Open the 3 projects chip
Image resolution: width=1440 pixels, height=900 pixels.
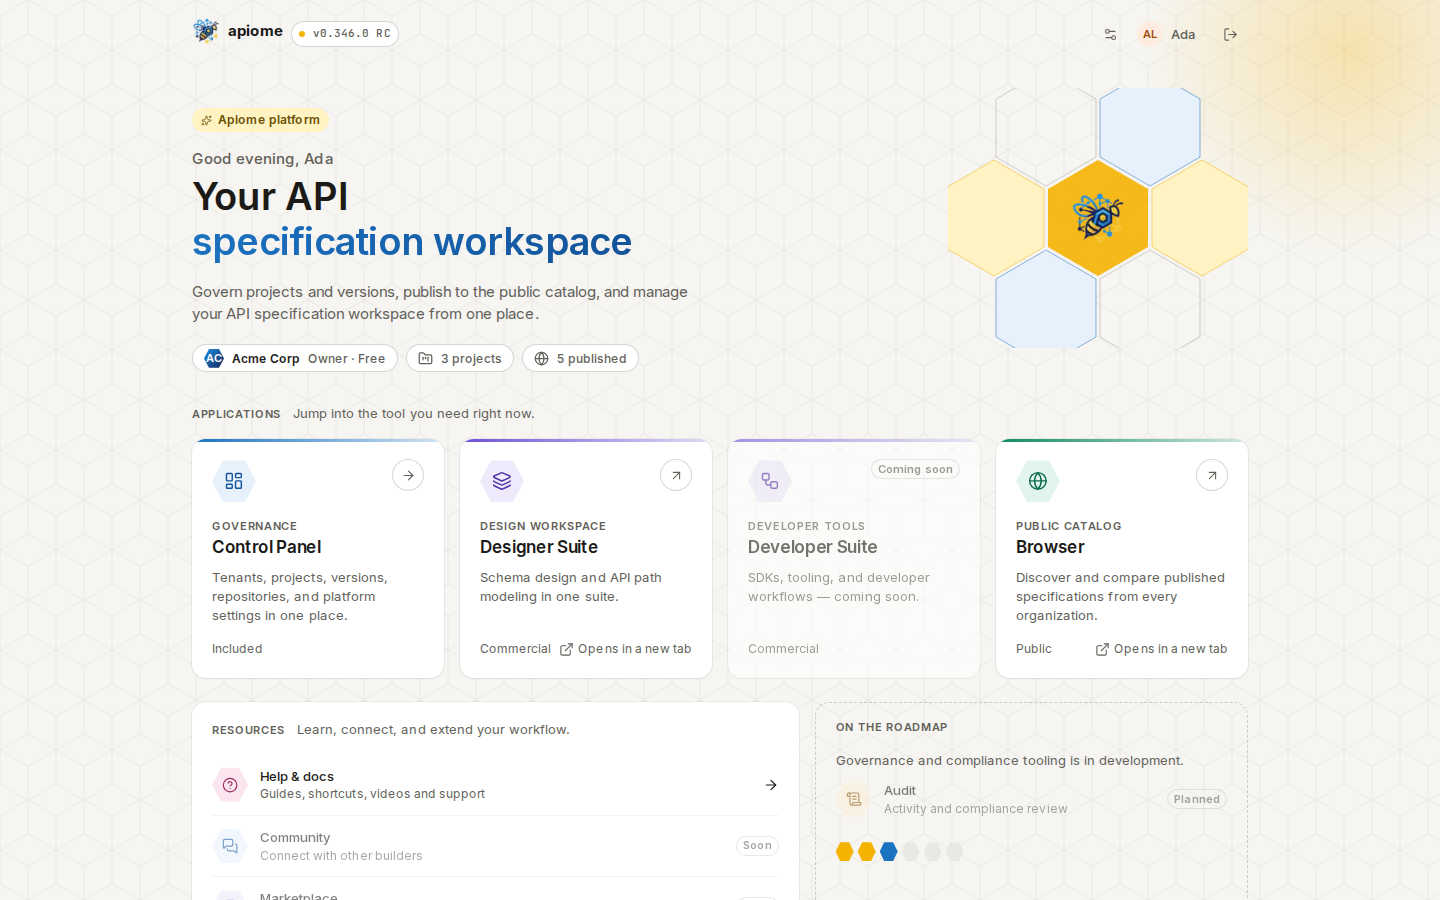460,358
